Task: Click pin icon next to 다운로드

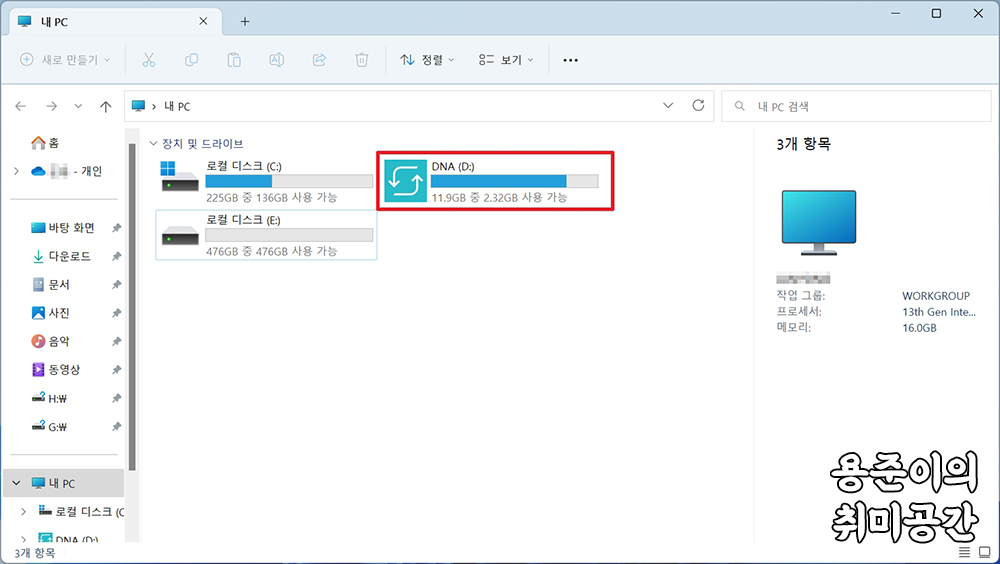Action: [116, 256]
